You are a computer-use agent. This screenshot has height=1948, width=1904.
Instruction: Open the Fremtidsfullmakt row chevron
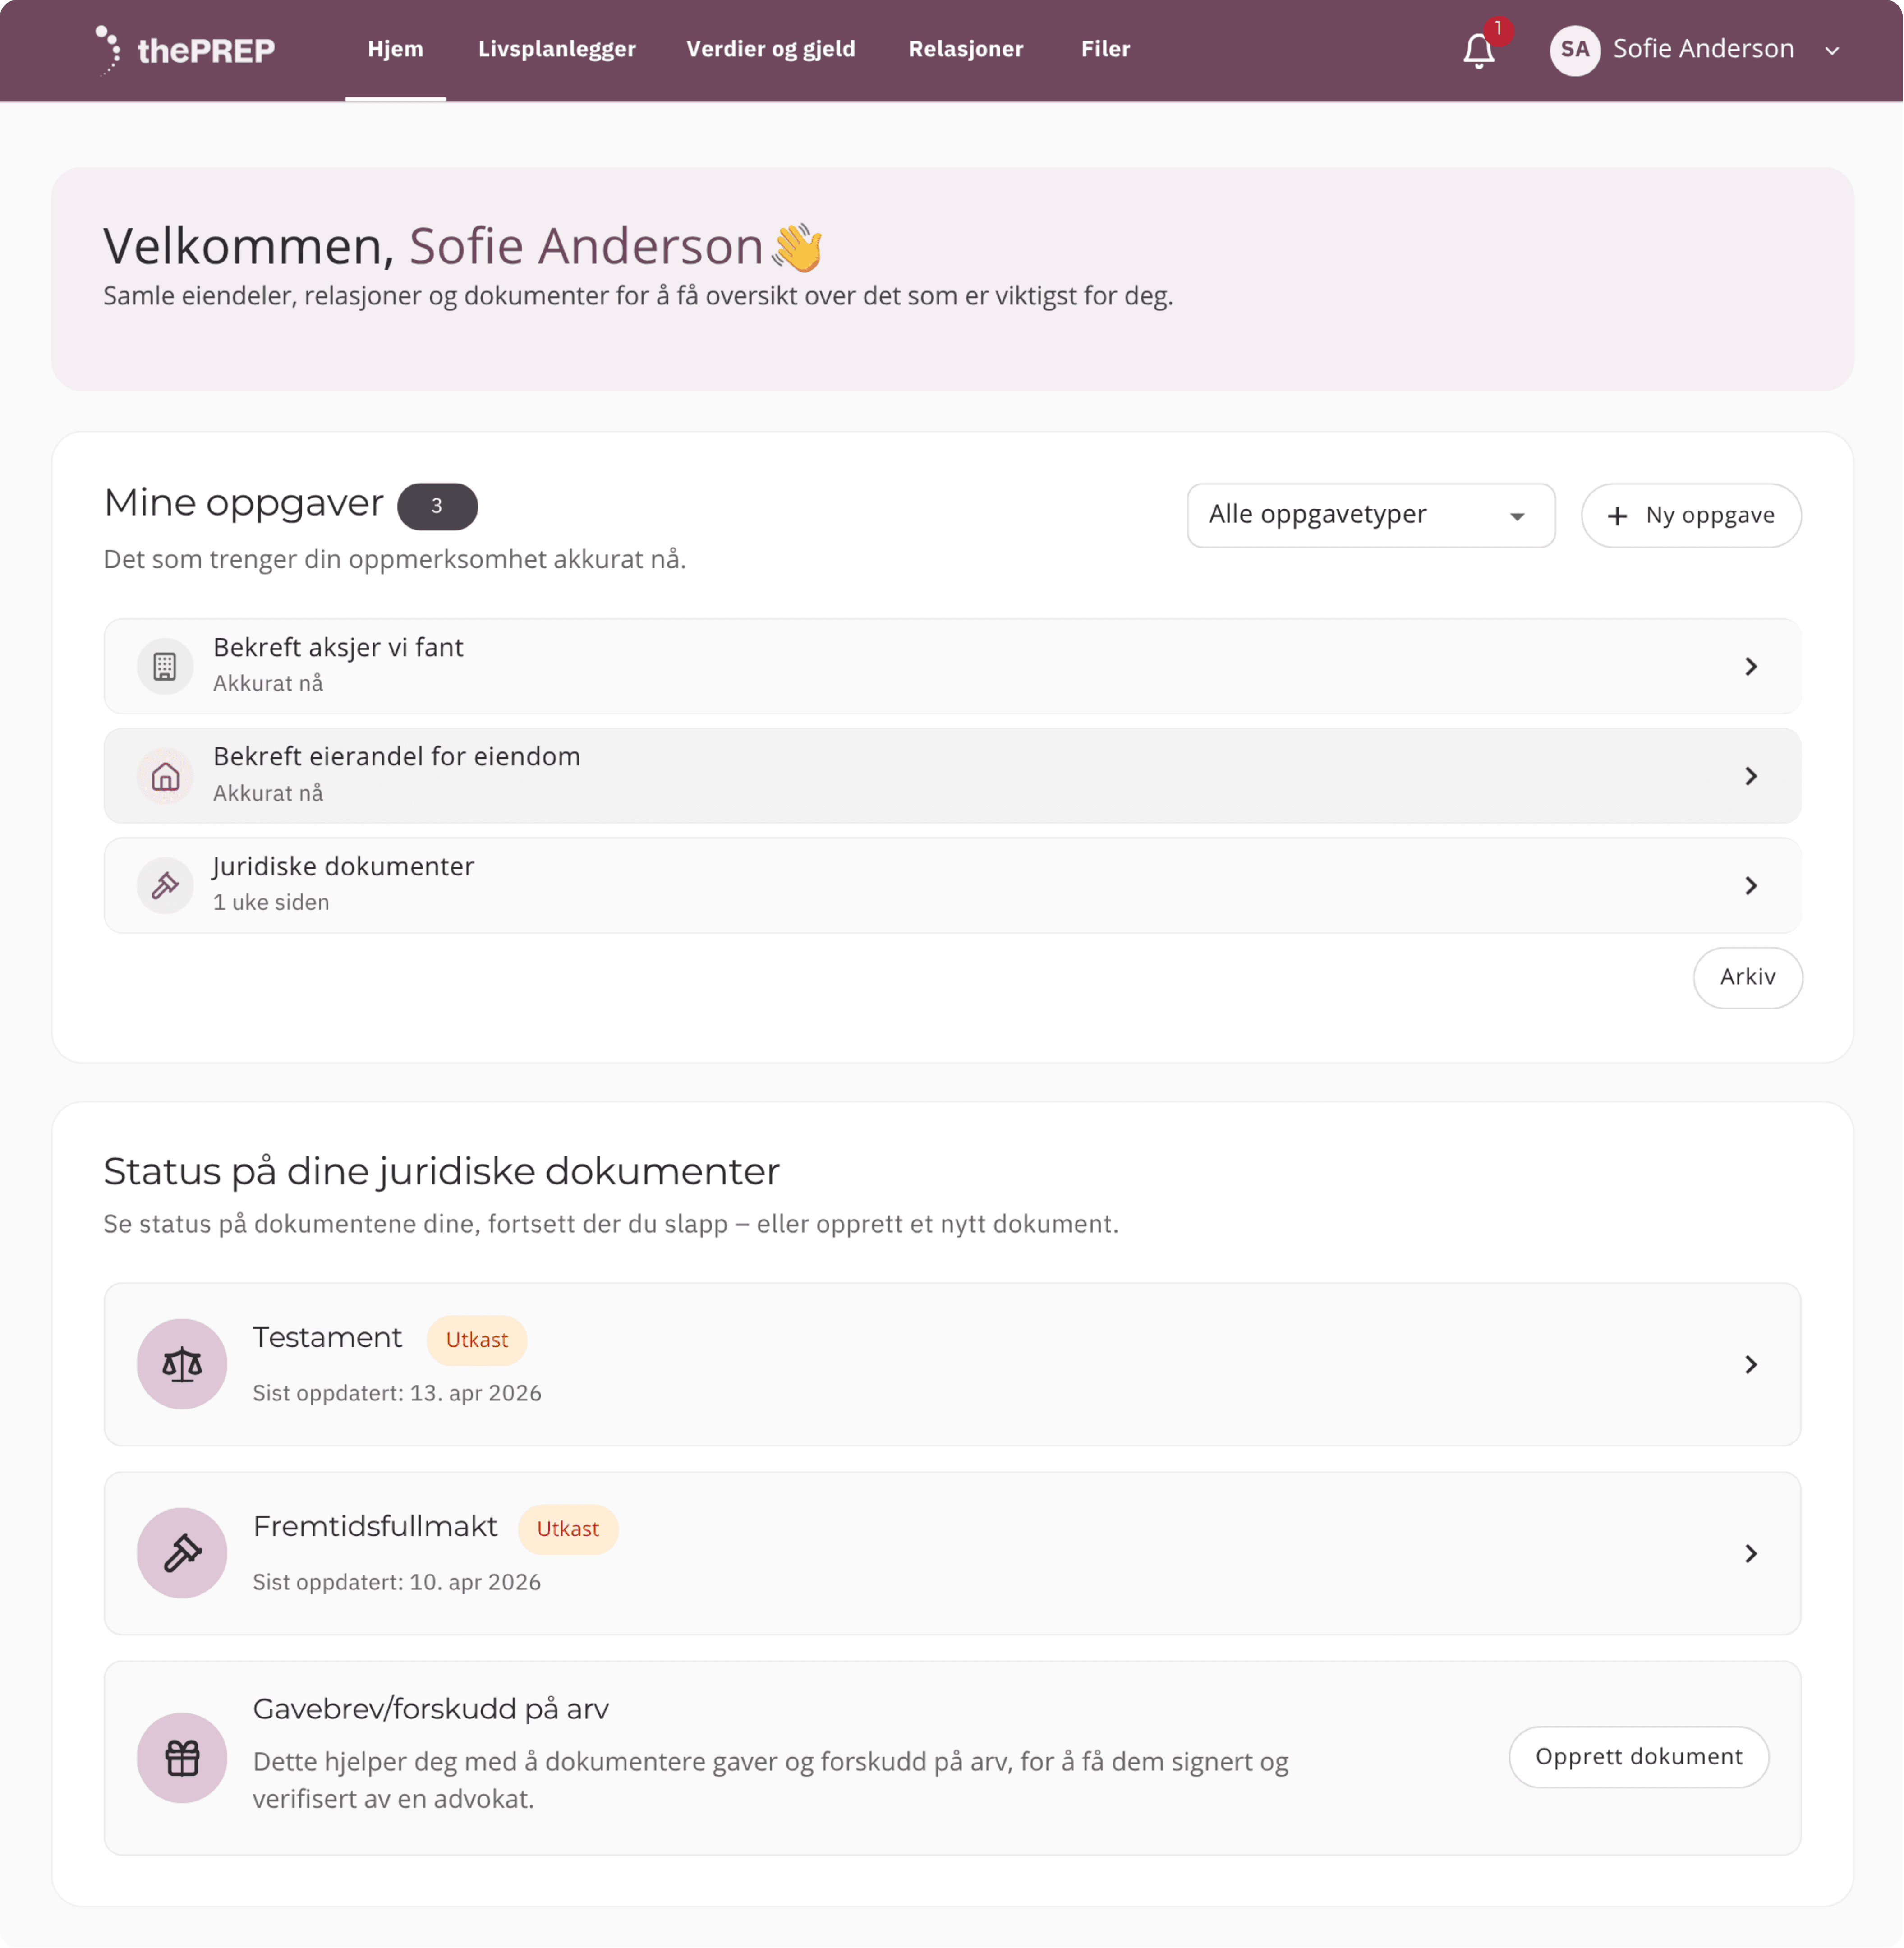[1751, 1553]
